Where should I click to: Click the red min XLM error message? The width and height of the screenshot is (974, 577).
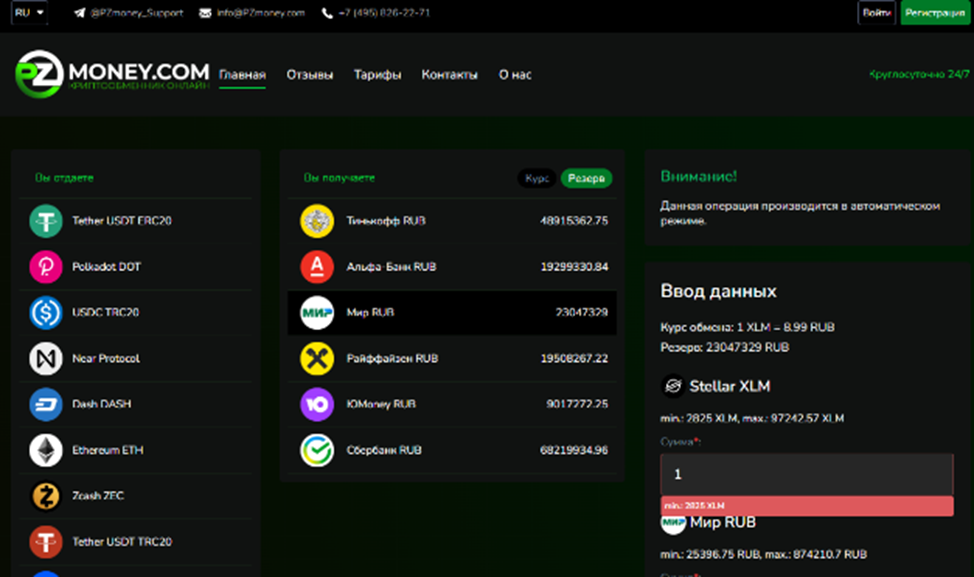(807, 506)
